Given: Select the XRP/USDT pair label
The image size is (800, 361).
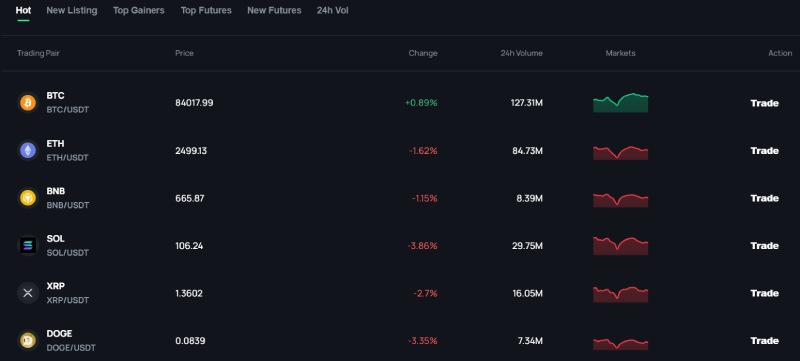Looking at the screenshot, I should pyautogui.click(x=68, y=300).
